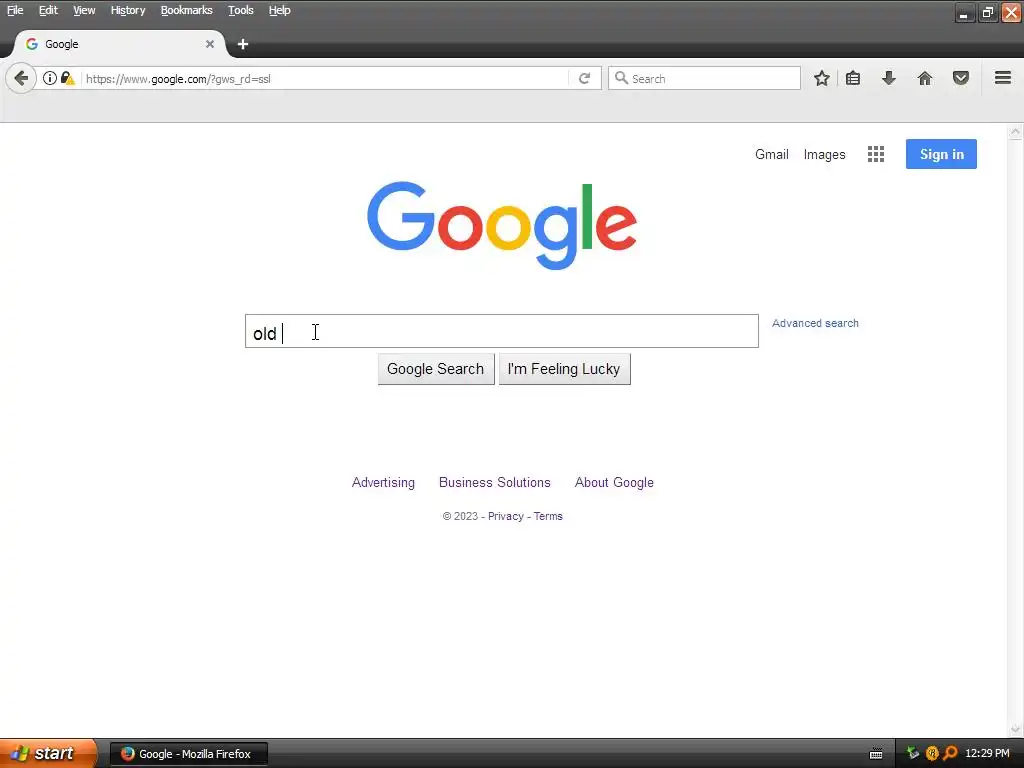Close the Google tab
The width and height of the screenshot is (1024, 768).
210,44
